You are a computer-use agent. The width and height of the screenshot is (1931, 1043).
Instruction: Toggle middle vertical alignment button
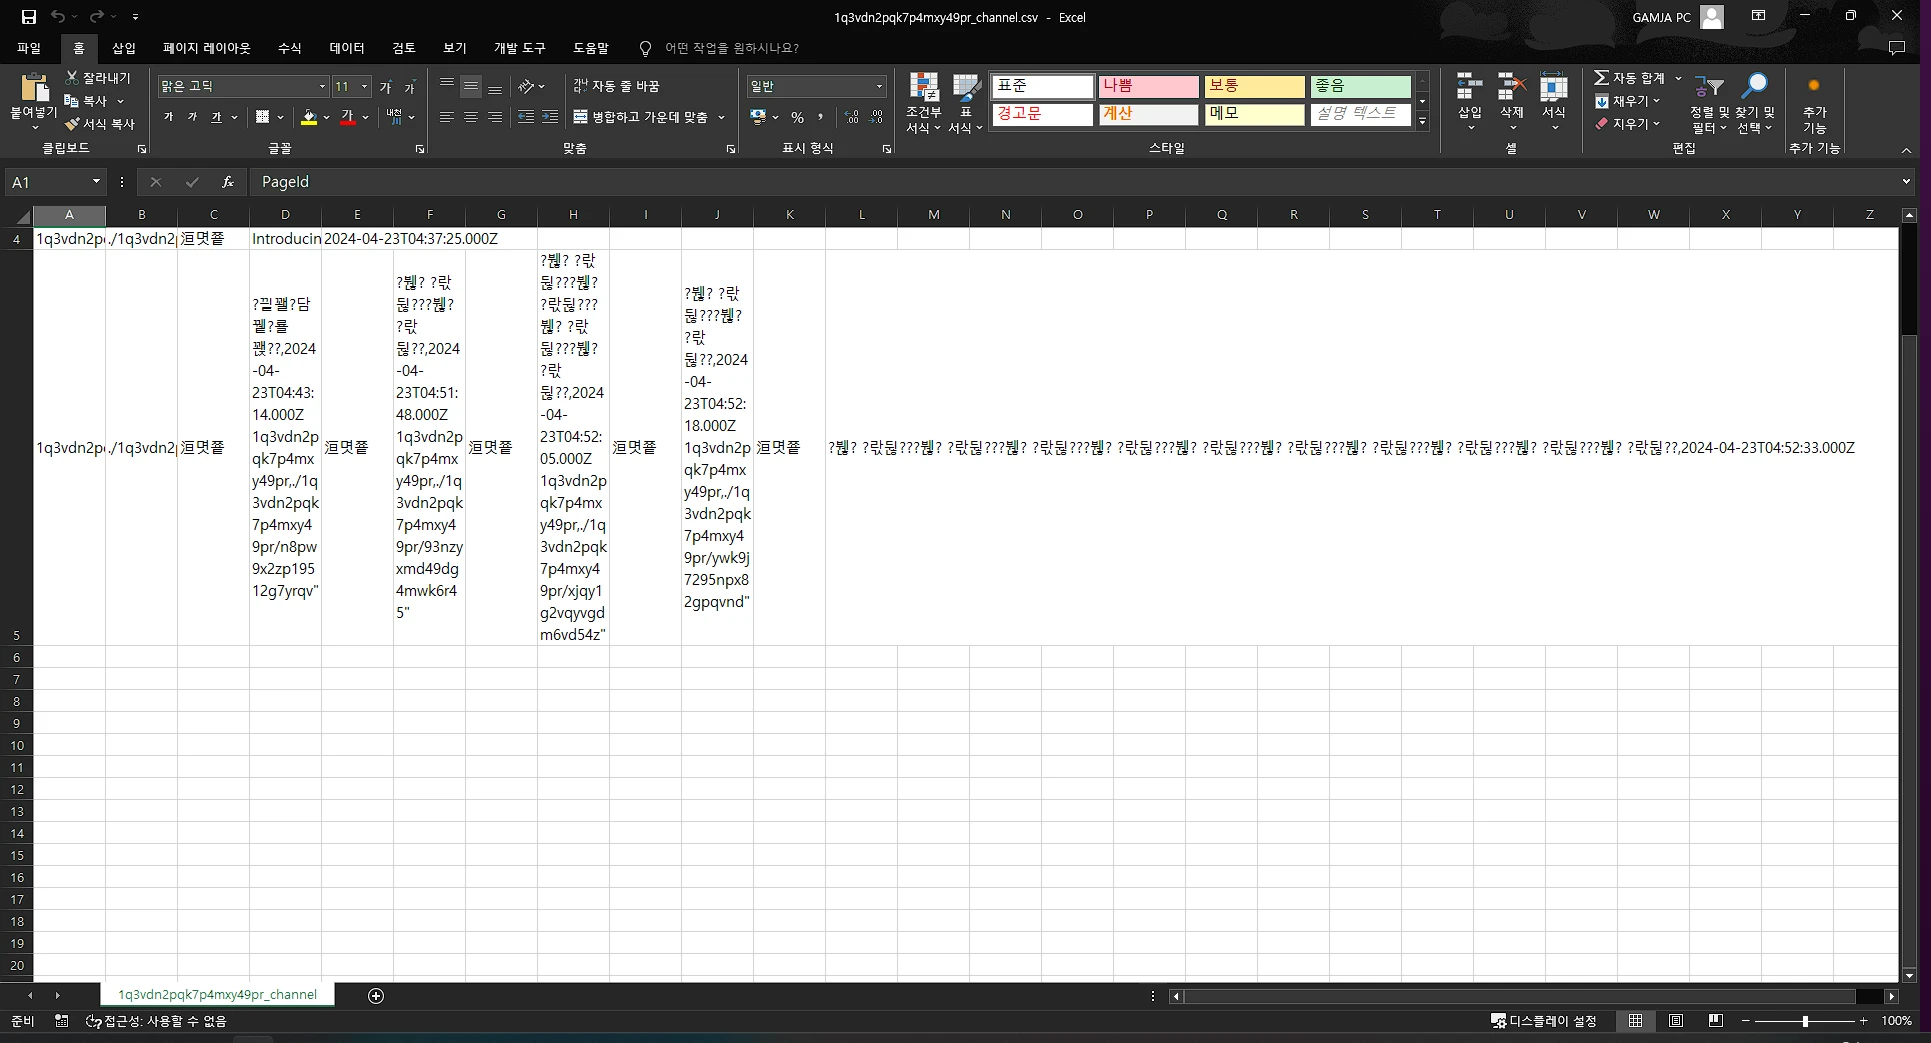(x=470, y=87)
